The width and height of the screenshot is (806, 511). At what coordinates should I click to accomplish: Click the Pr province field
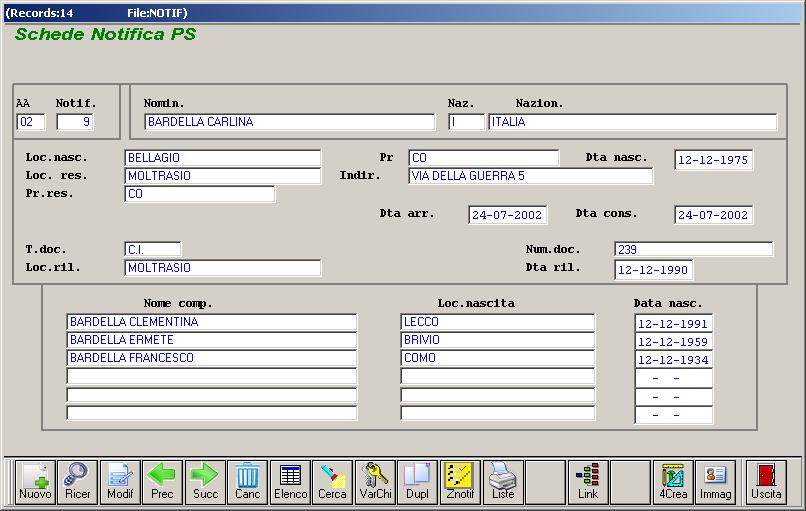point(484,158)
